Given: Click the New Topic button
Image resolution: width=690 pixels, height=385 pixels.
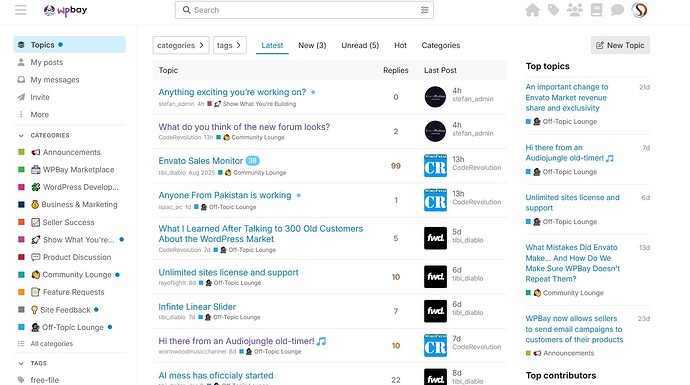Looking at the screenshot, I should tap(620, 45).
